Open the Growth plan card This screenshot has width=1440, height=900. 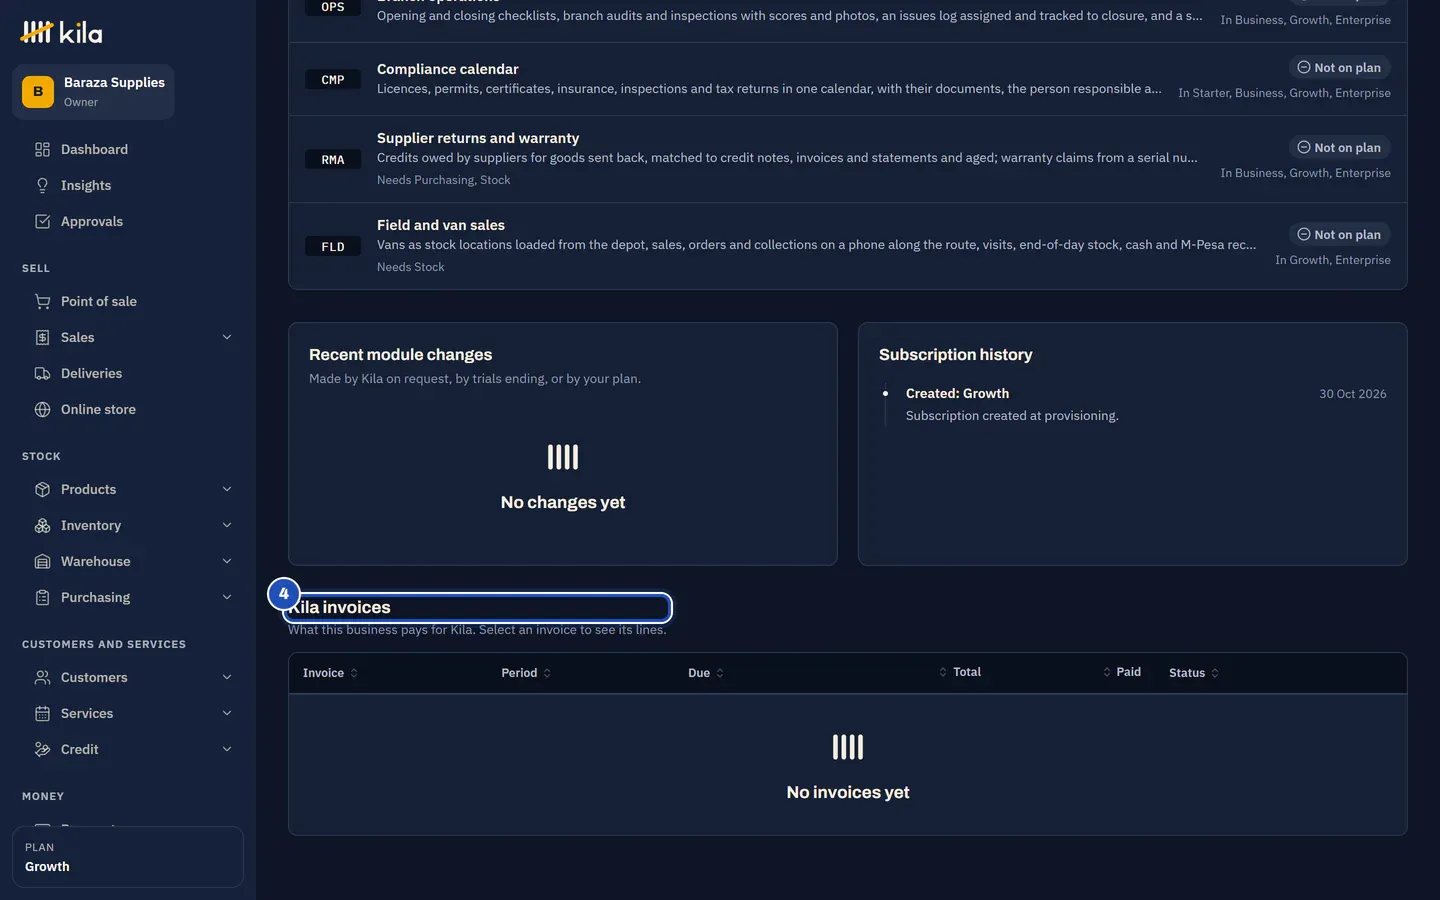click(x=128, y=857)
